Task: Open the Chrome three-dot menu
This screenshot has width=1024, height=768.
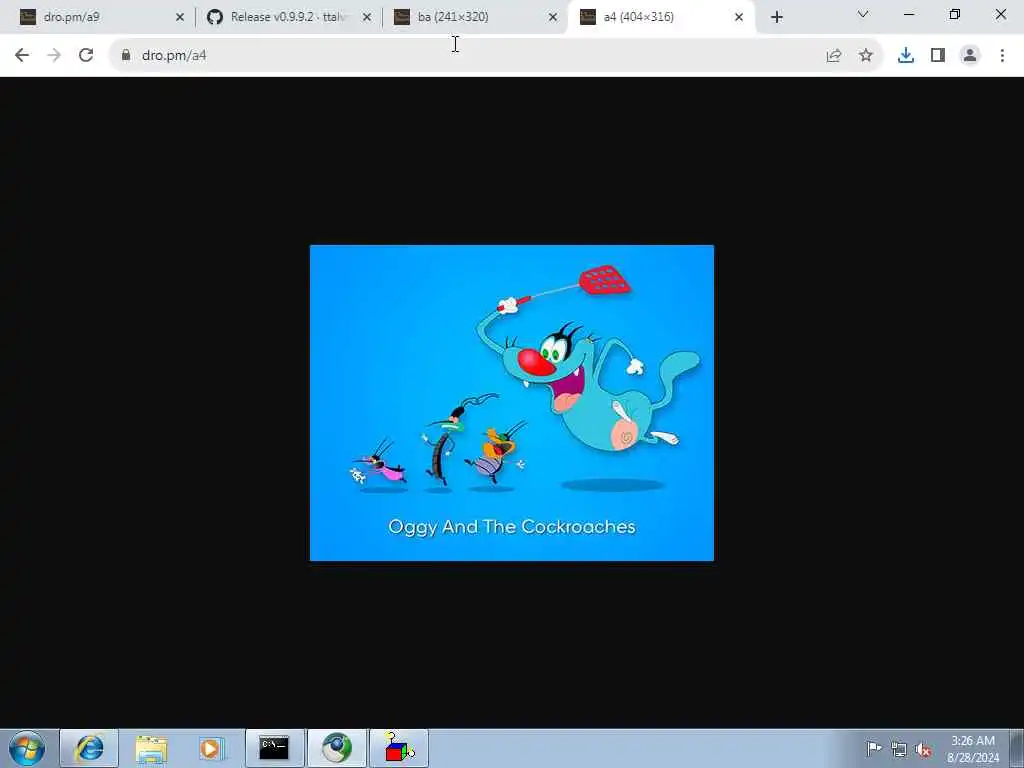Action: (x=1002, y=56)
